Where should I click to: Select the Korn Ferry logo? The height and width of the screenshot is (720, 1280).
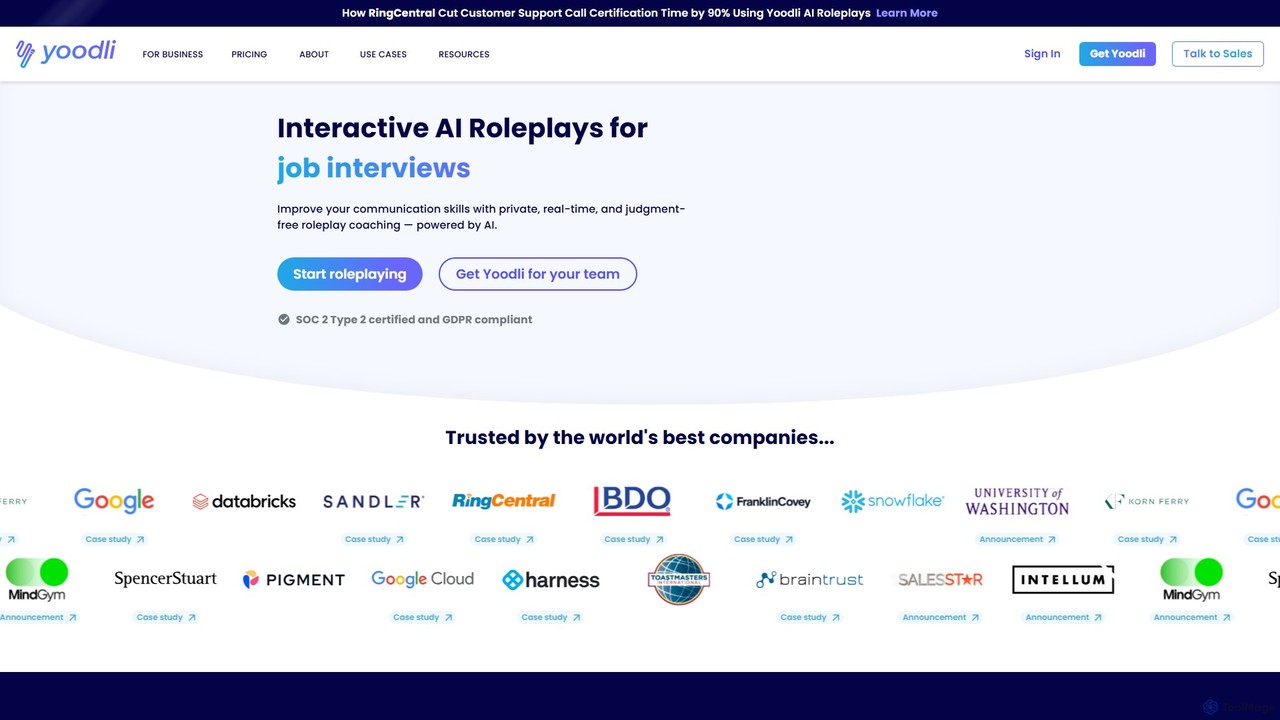pyautogui.click(x=1147, y=501)
